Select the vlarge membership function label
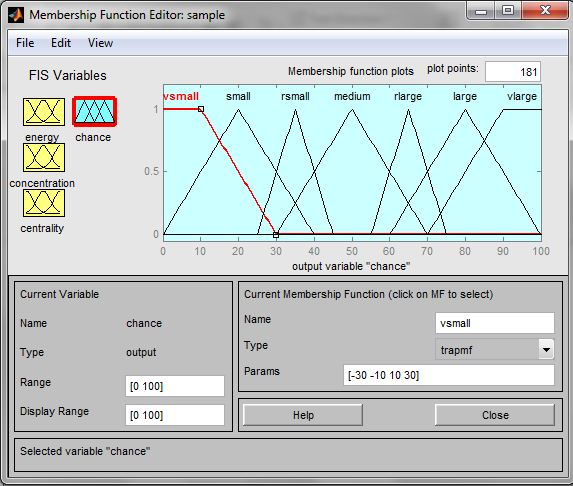Image resolution: width=573 pixels, height=486 pixels. (x=522, y=96)
